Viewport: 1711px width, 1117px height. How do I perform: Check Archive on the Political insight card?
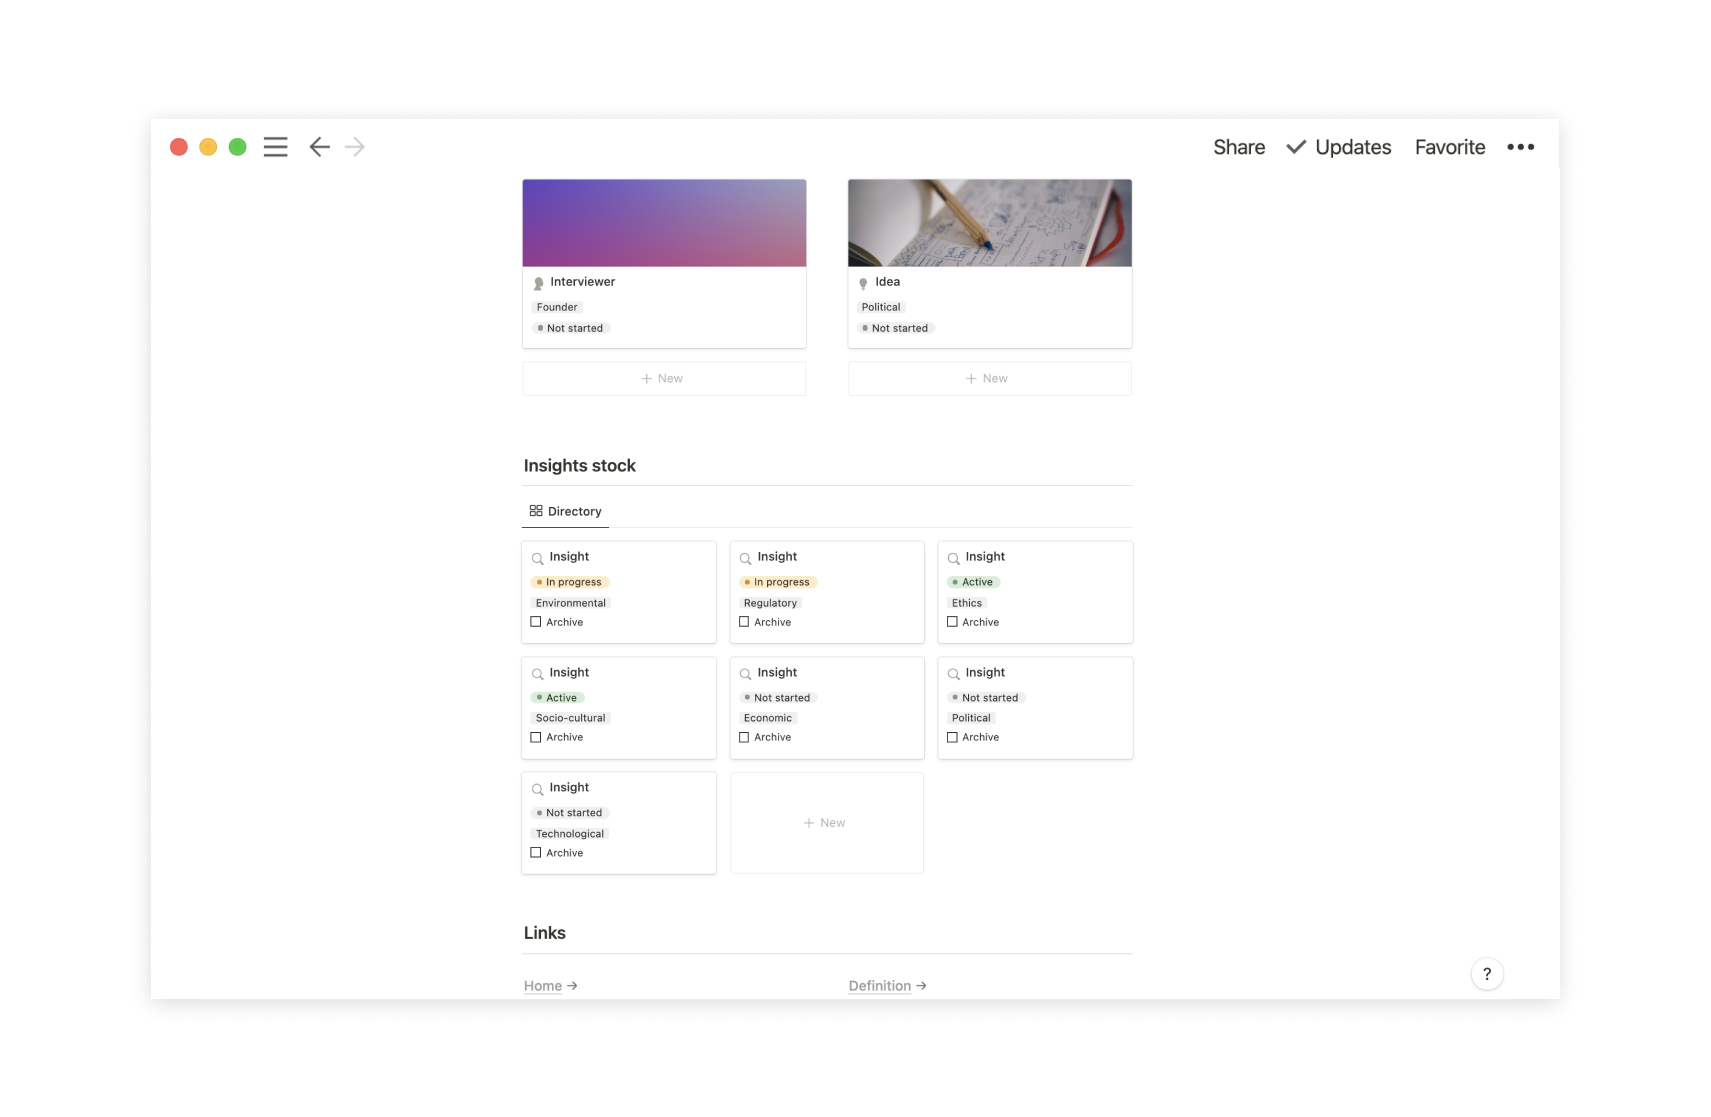coord(952,737)
